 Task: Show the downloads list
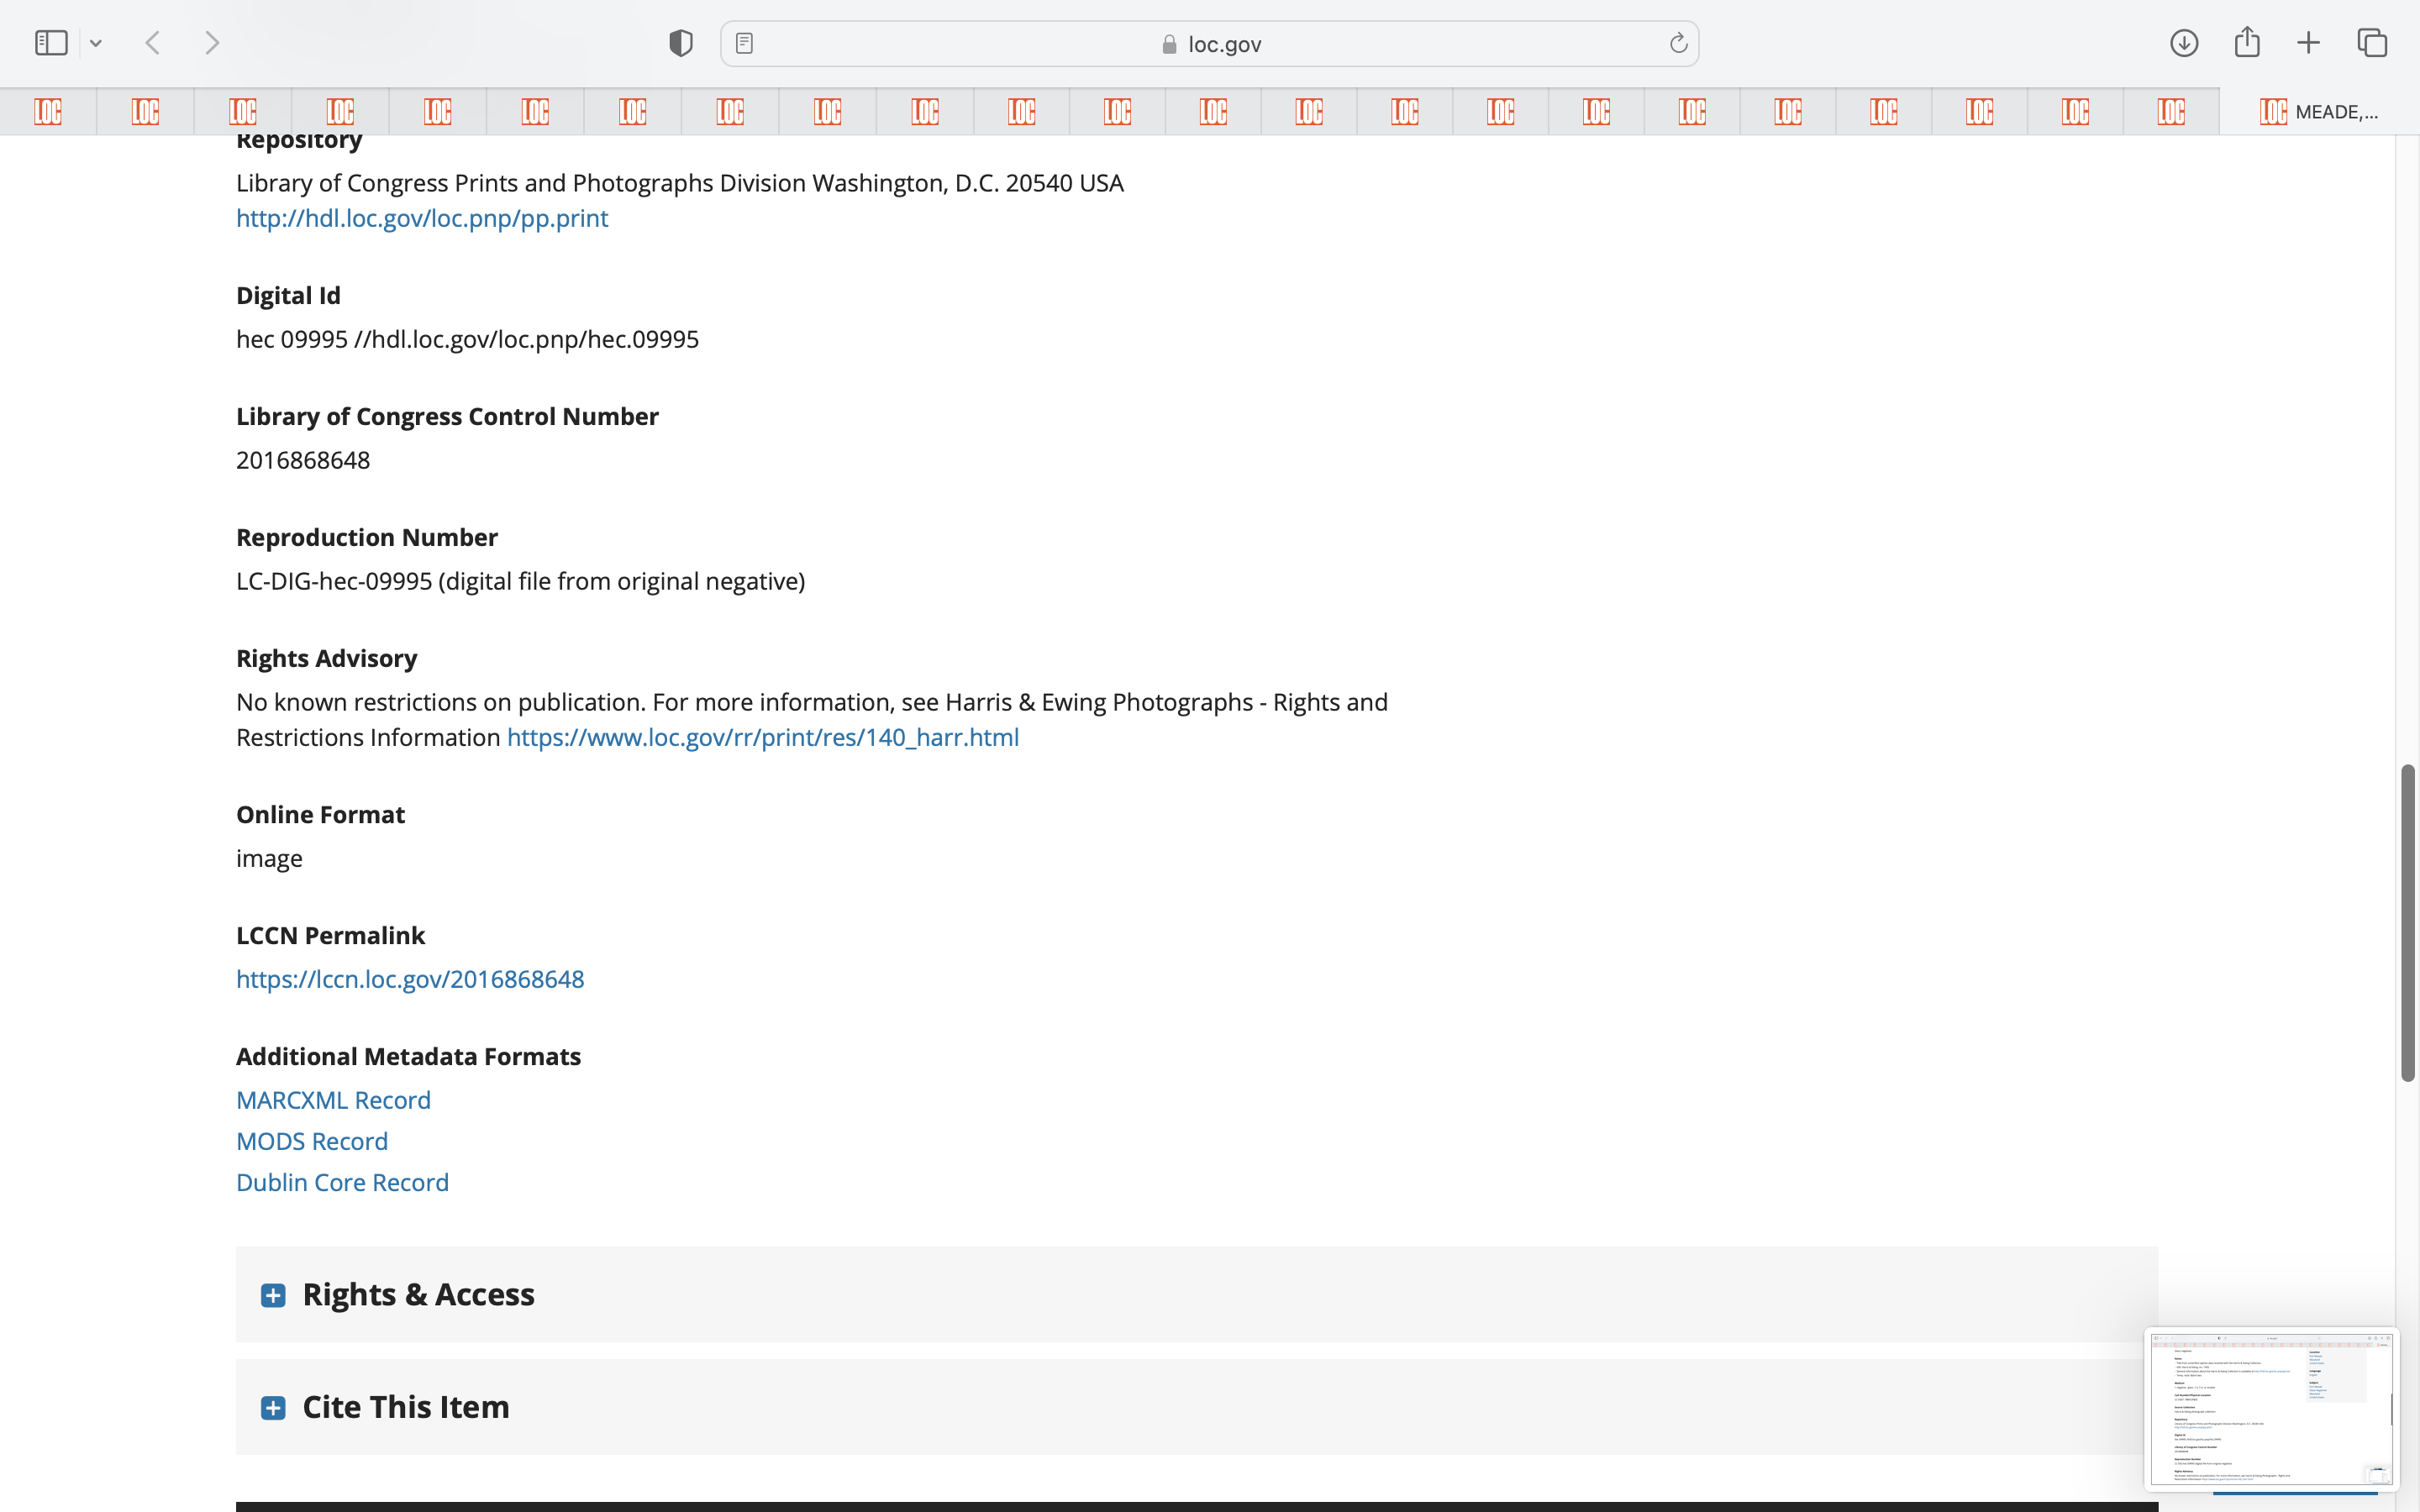click(x=2184, y=43)
